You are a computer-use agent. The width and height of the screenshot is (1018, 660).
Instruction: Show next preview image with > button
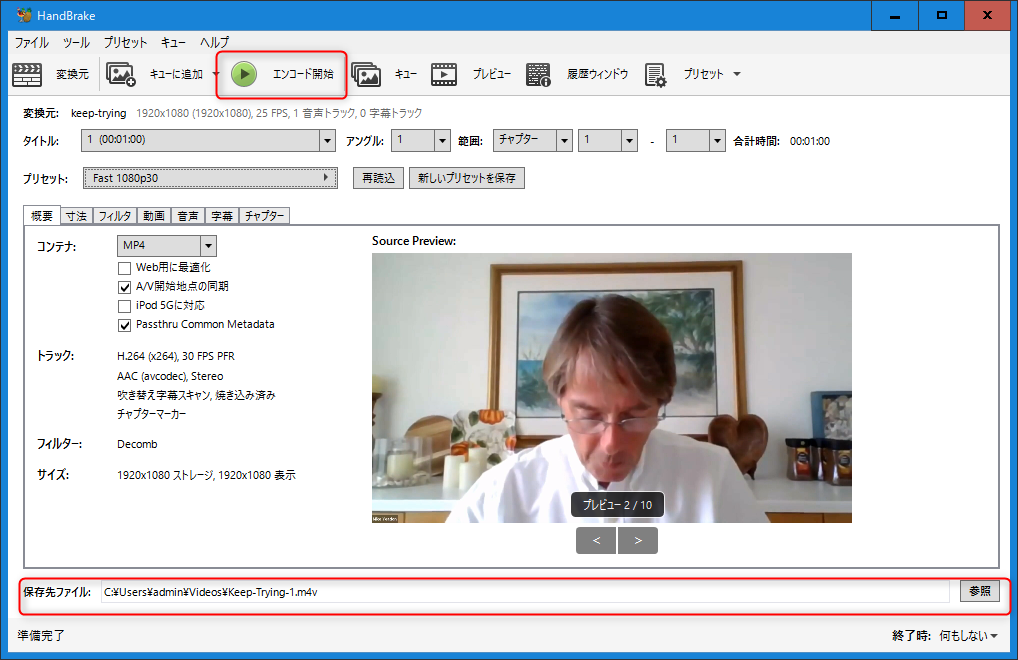coord(638,541)
